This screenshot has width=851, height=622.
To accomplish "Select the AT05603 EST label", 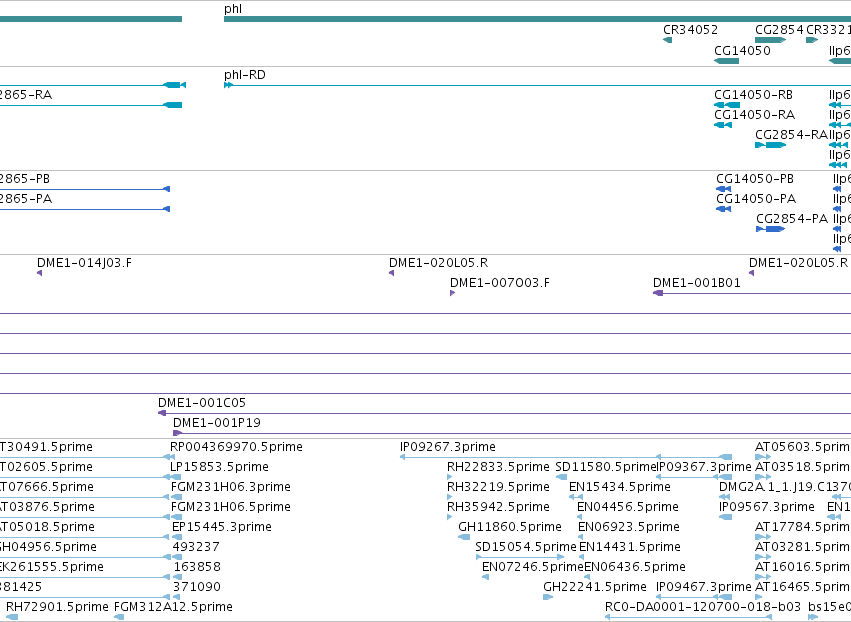I will [x=803, y=447].
